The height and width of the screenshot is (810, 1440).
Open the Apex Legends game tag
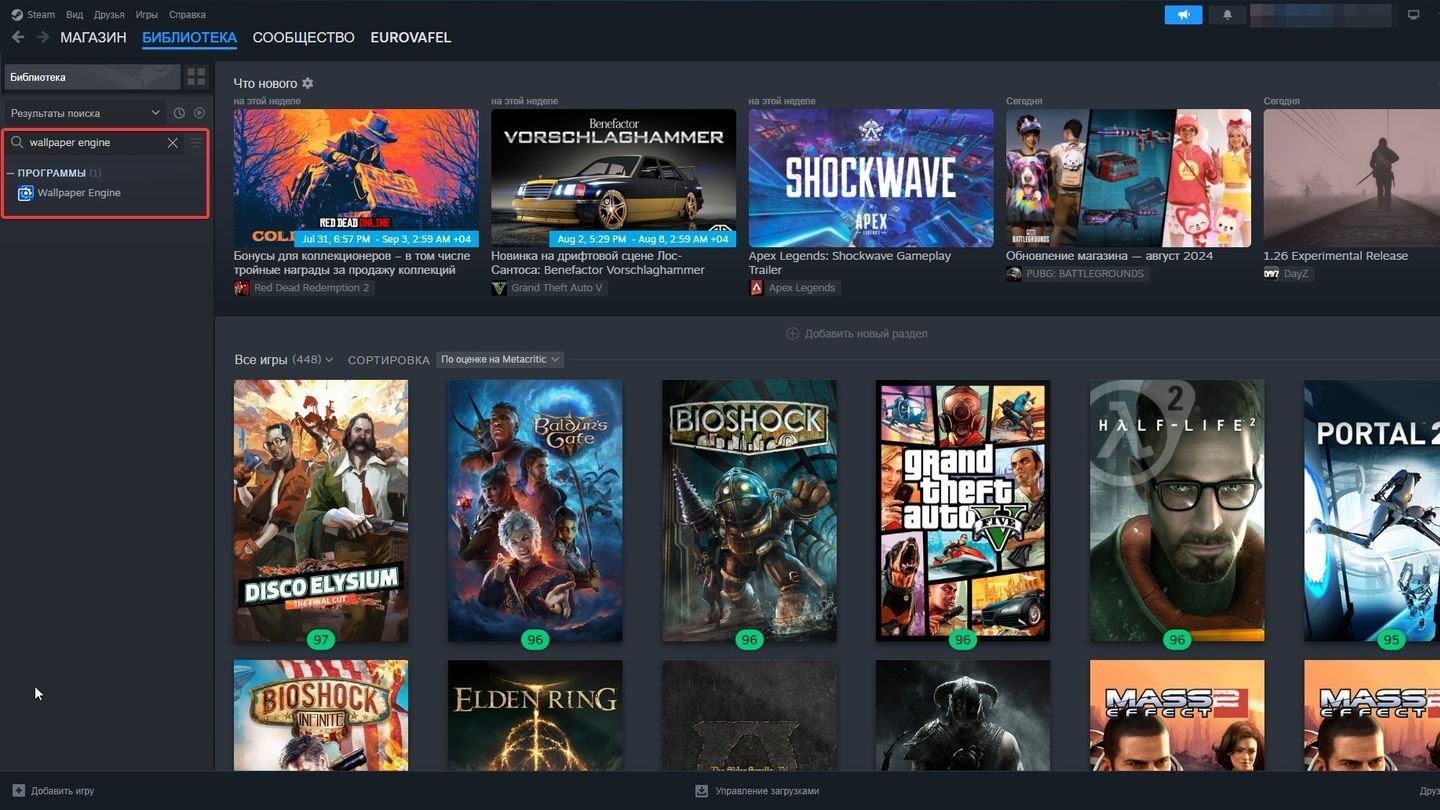click(795, 288)
